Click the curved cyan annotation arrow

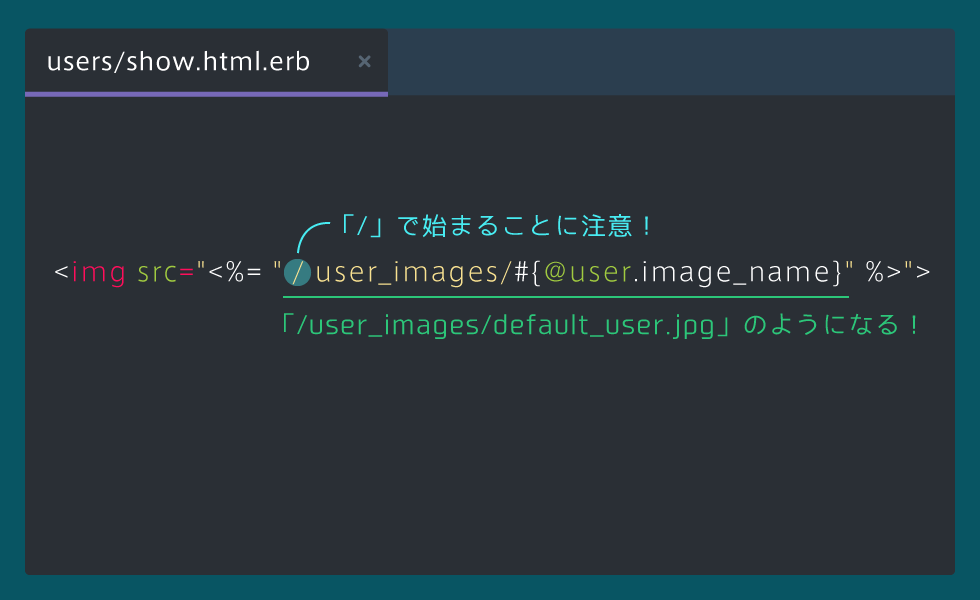(x=310, y=236)
